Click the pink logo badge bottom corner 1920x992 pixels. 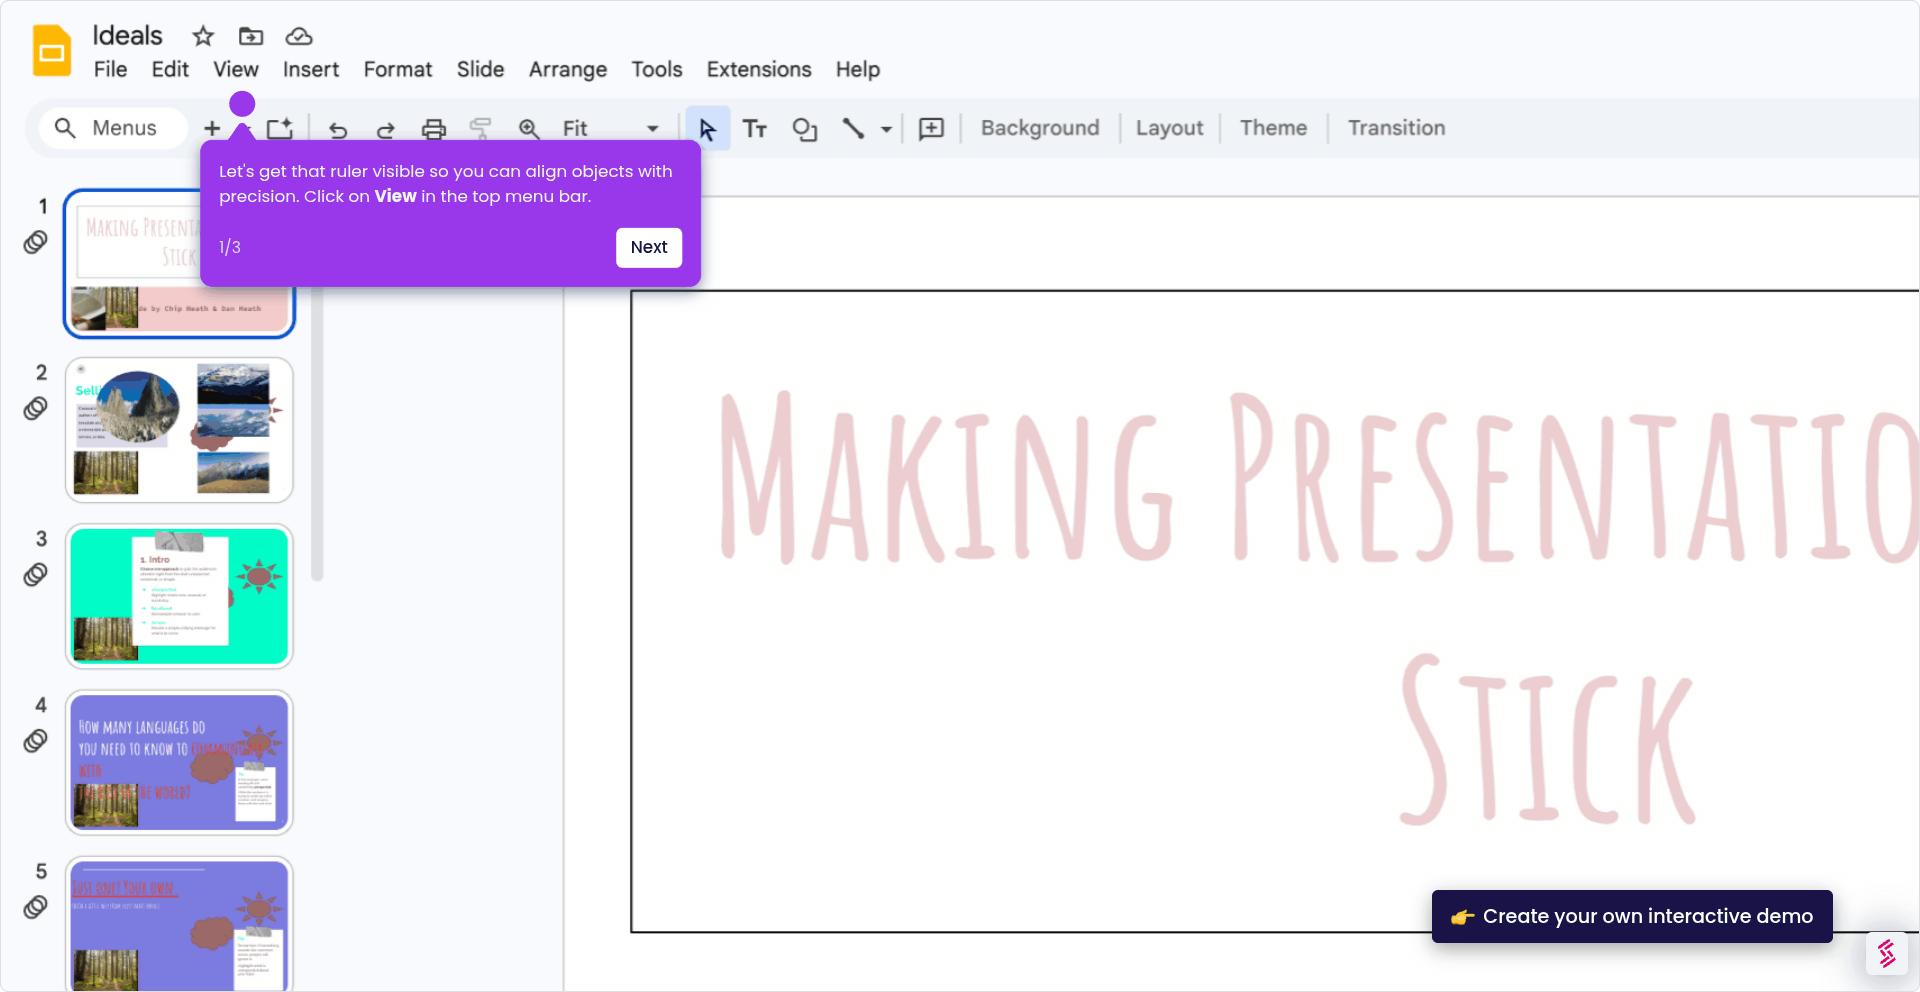tap(1886, 953)
